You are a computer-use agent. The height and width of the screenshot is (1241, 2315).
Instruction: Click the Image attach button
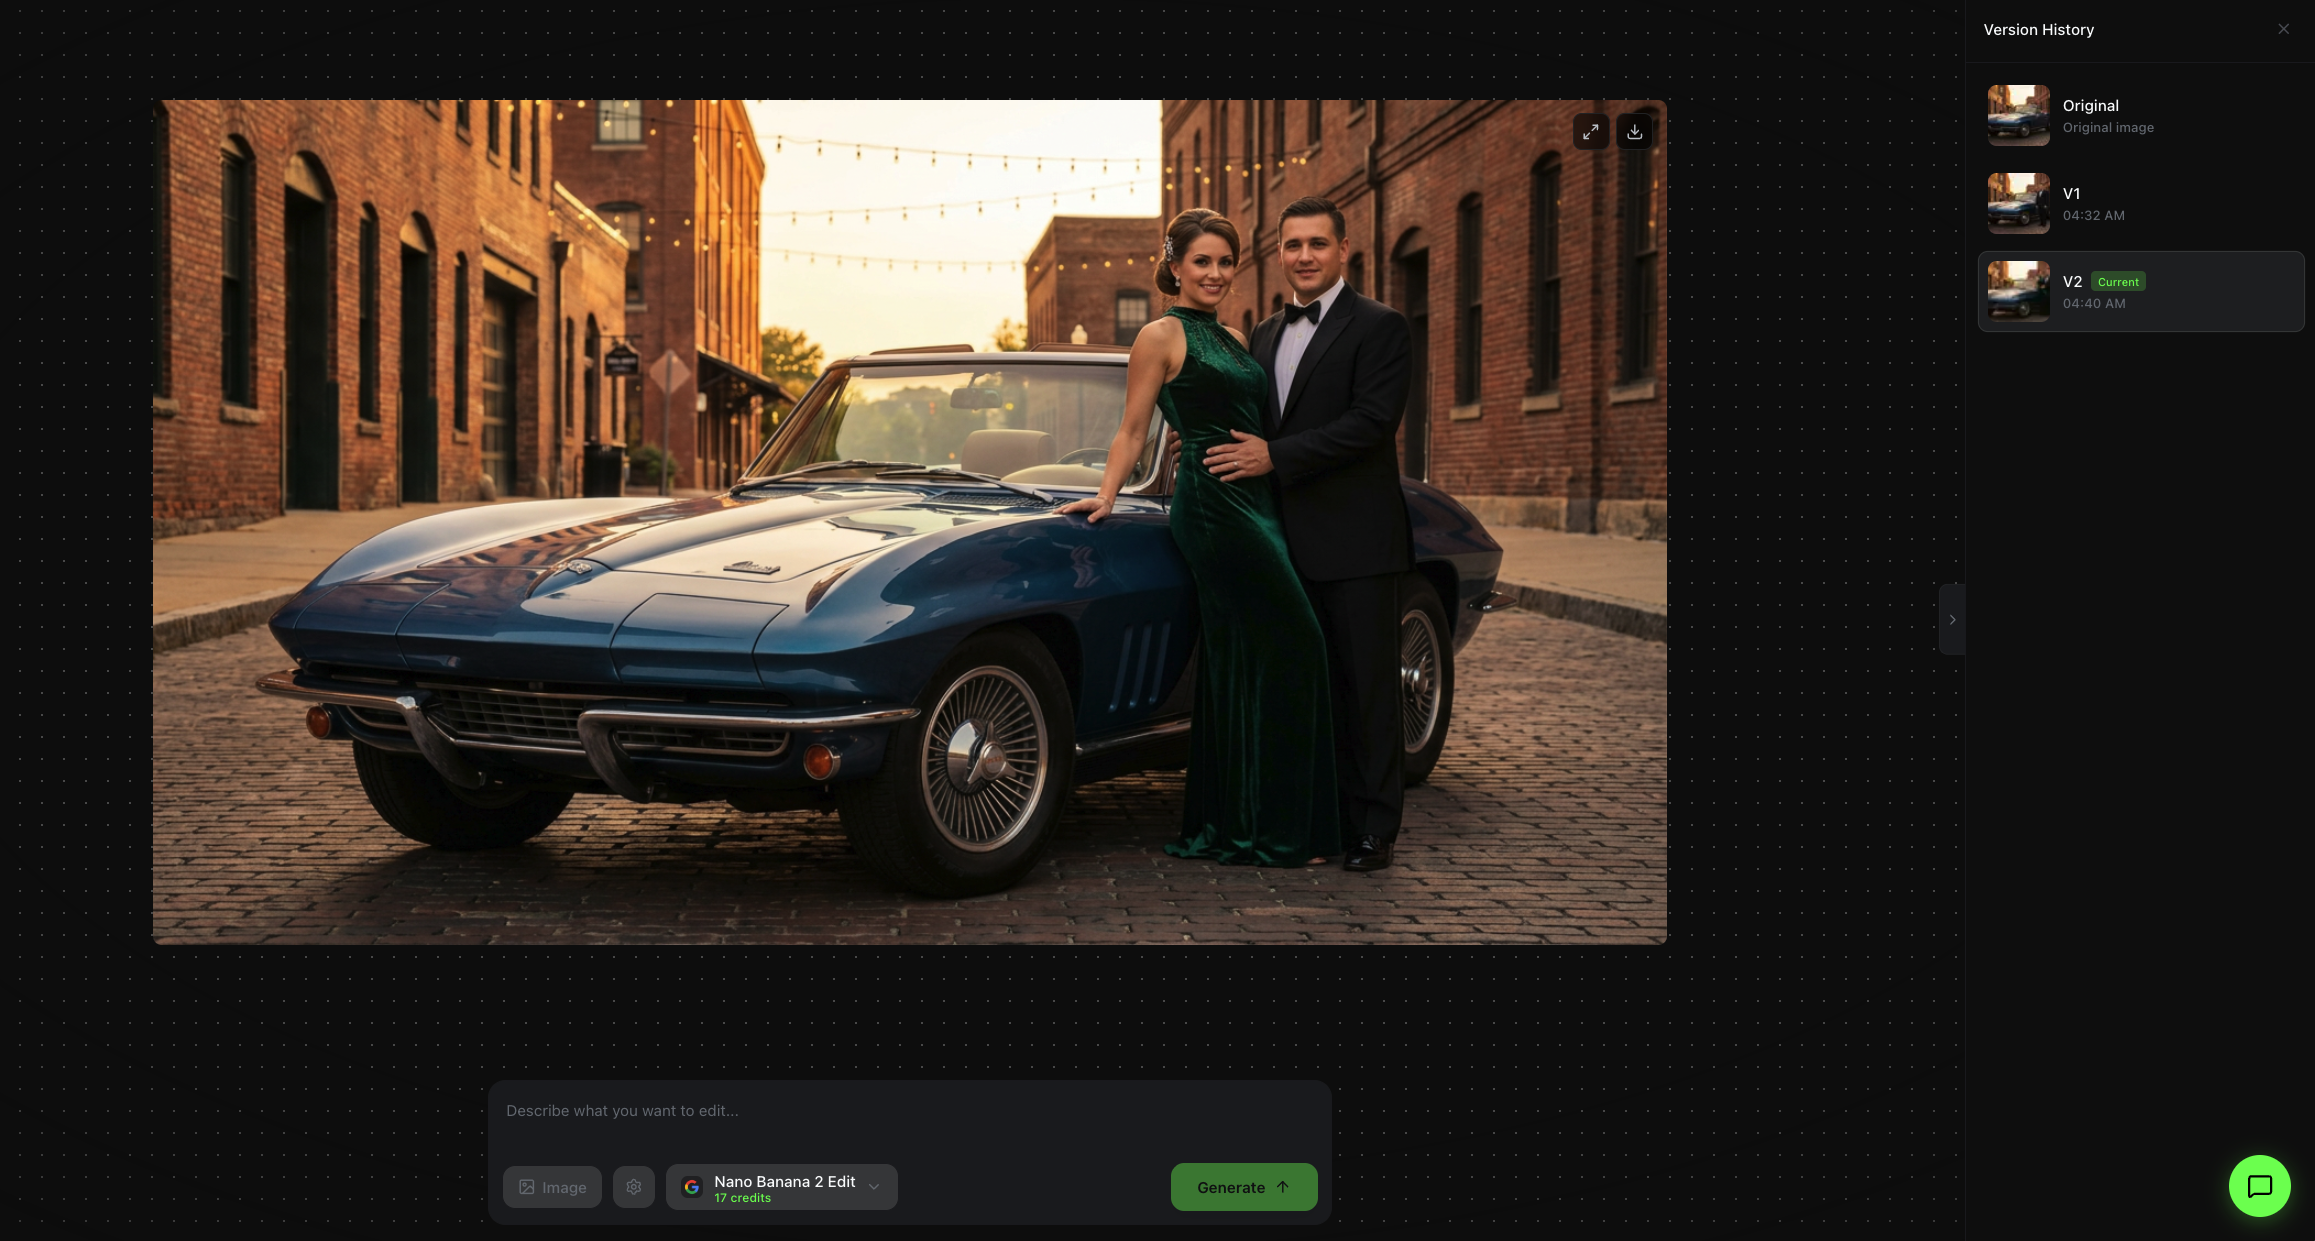click(x=552, y=1187)
